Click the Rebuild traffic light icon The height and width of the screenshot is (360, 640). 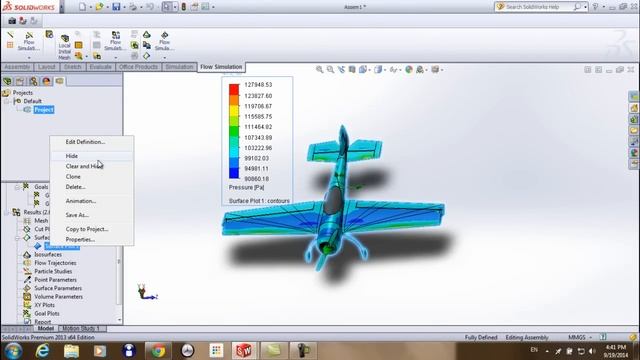pyautogui.click(x=184, y=7)
